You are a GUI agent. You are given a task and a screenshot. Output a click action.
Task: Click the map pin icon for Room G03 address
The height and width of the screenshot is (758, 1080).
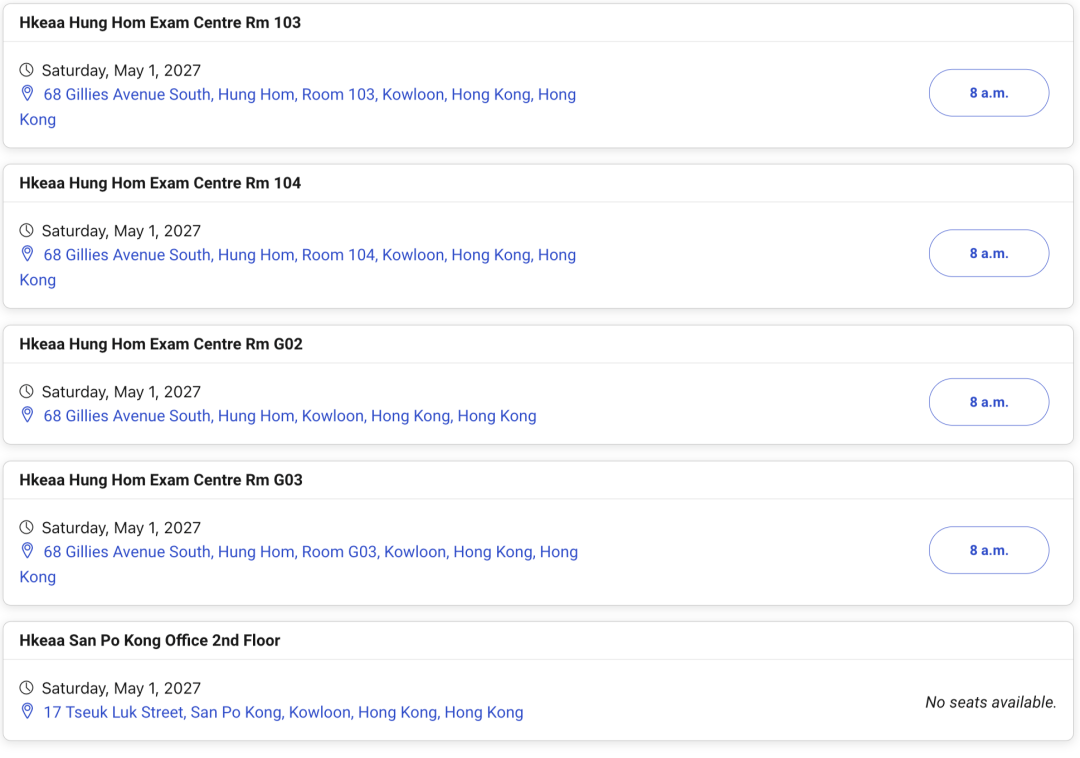[27, 550]
